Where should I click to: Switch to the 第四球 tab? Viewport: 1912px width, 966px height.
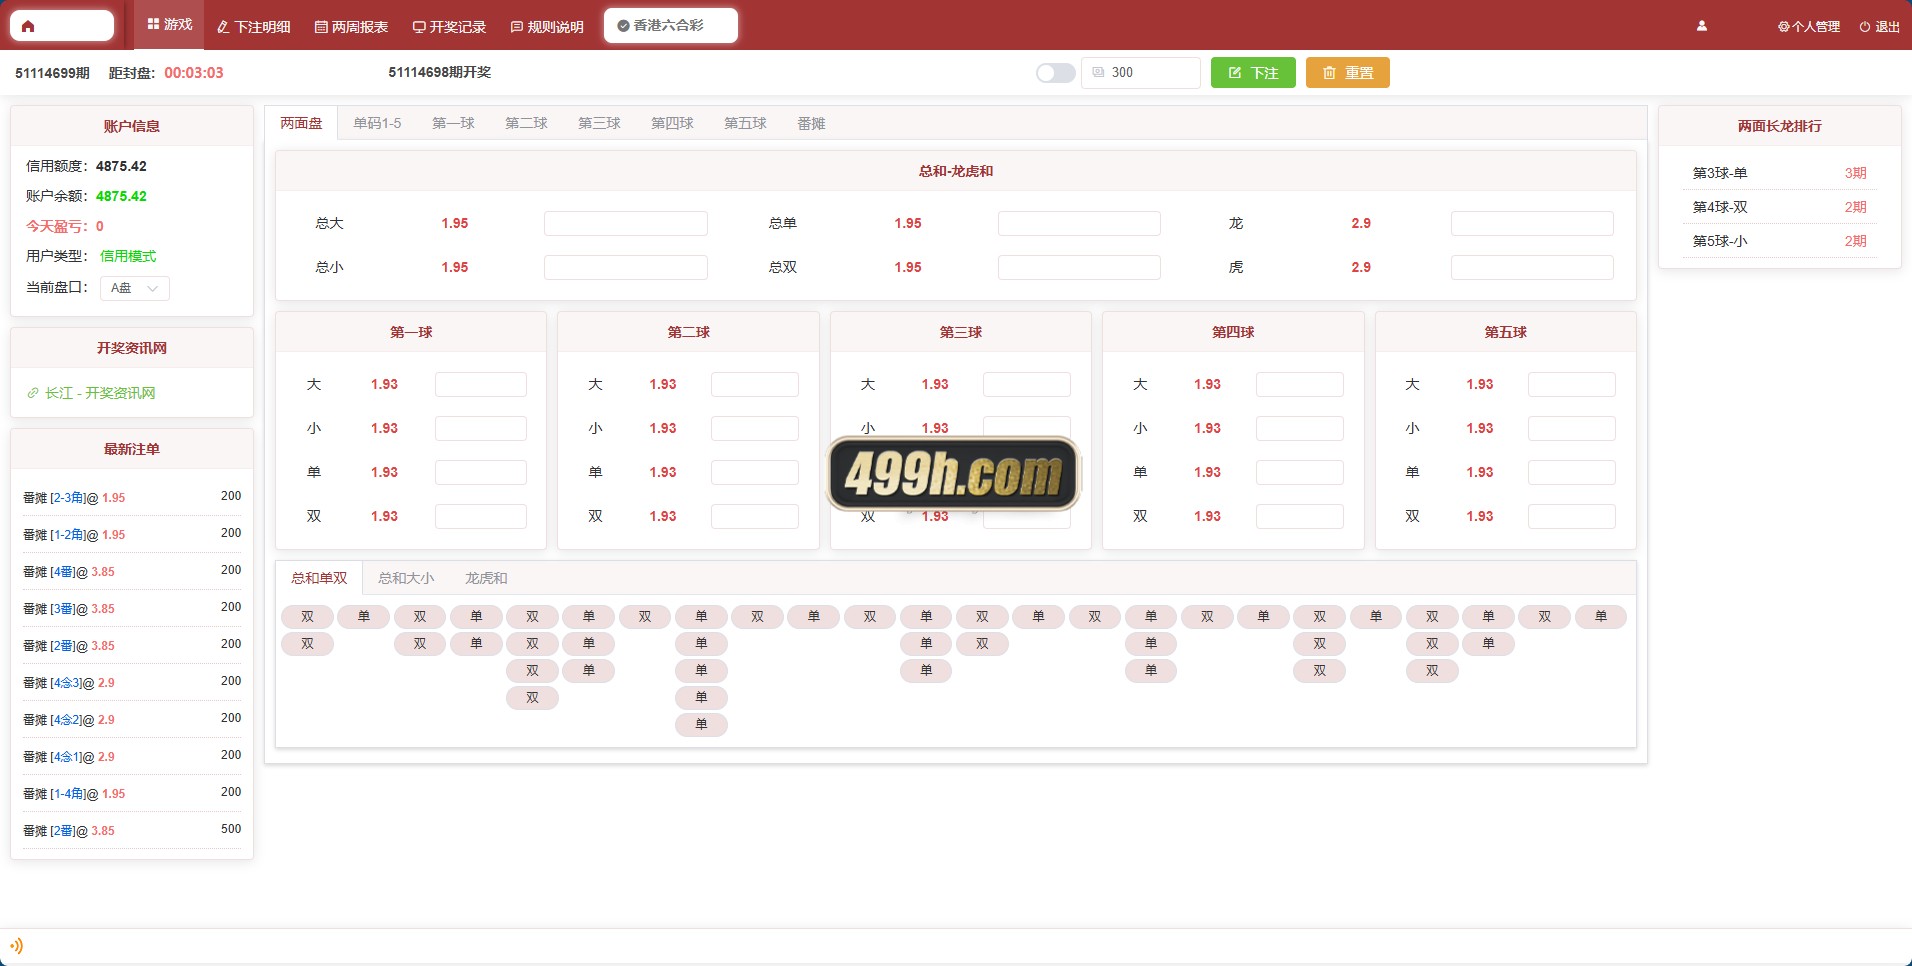[x=672, y=123]
